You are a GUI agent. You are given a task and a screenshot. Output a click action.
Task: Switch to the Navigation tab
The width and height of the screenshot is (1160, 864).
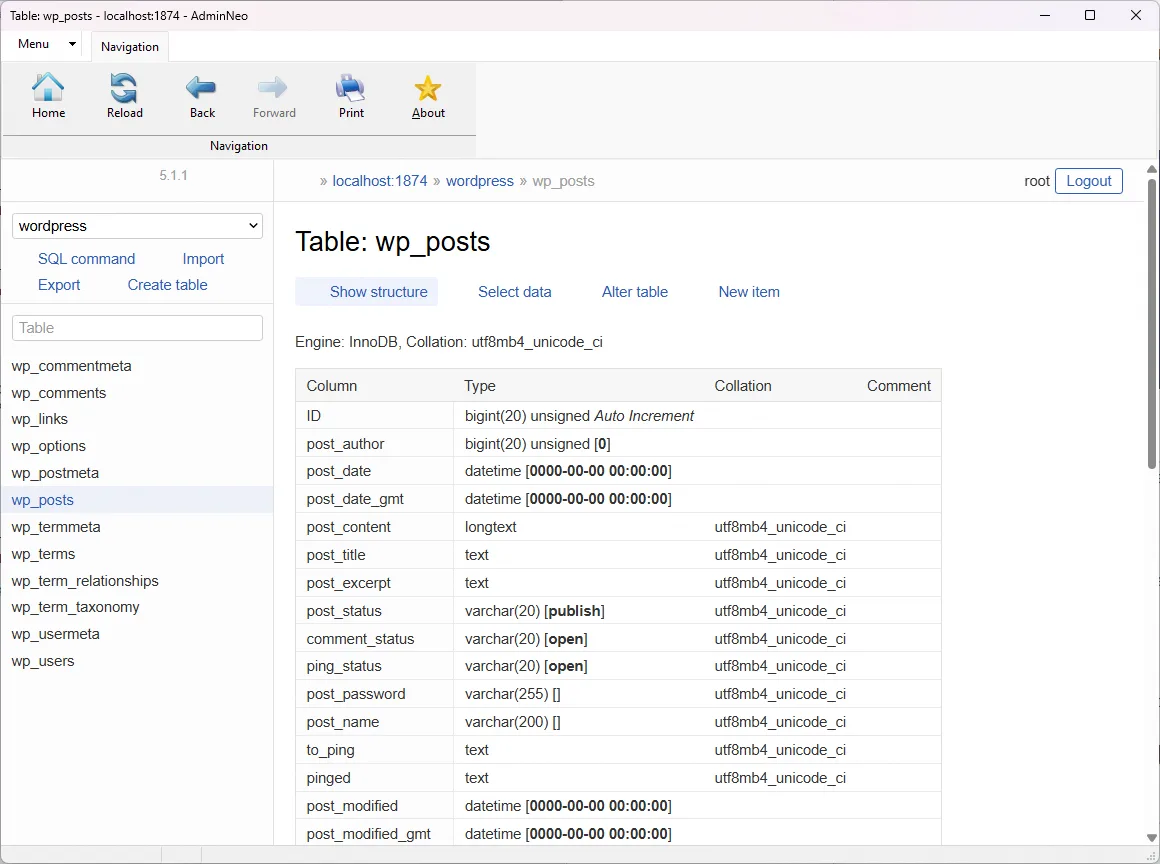point(129,46)
